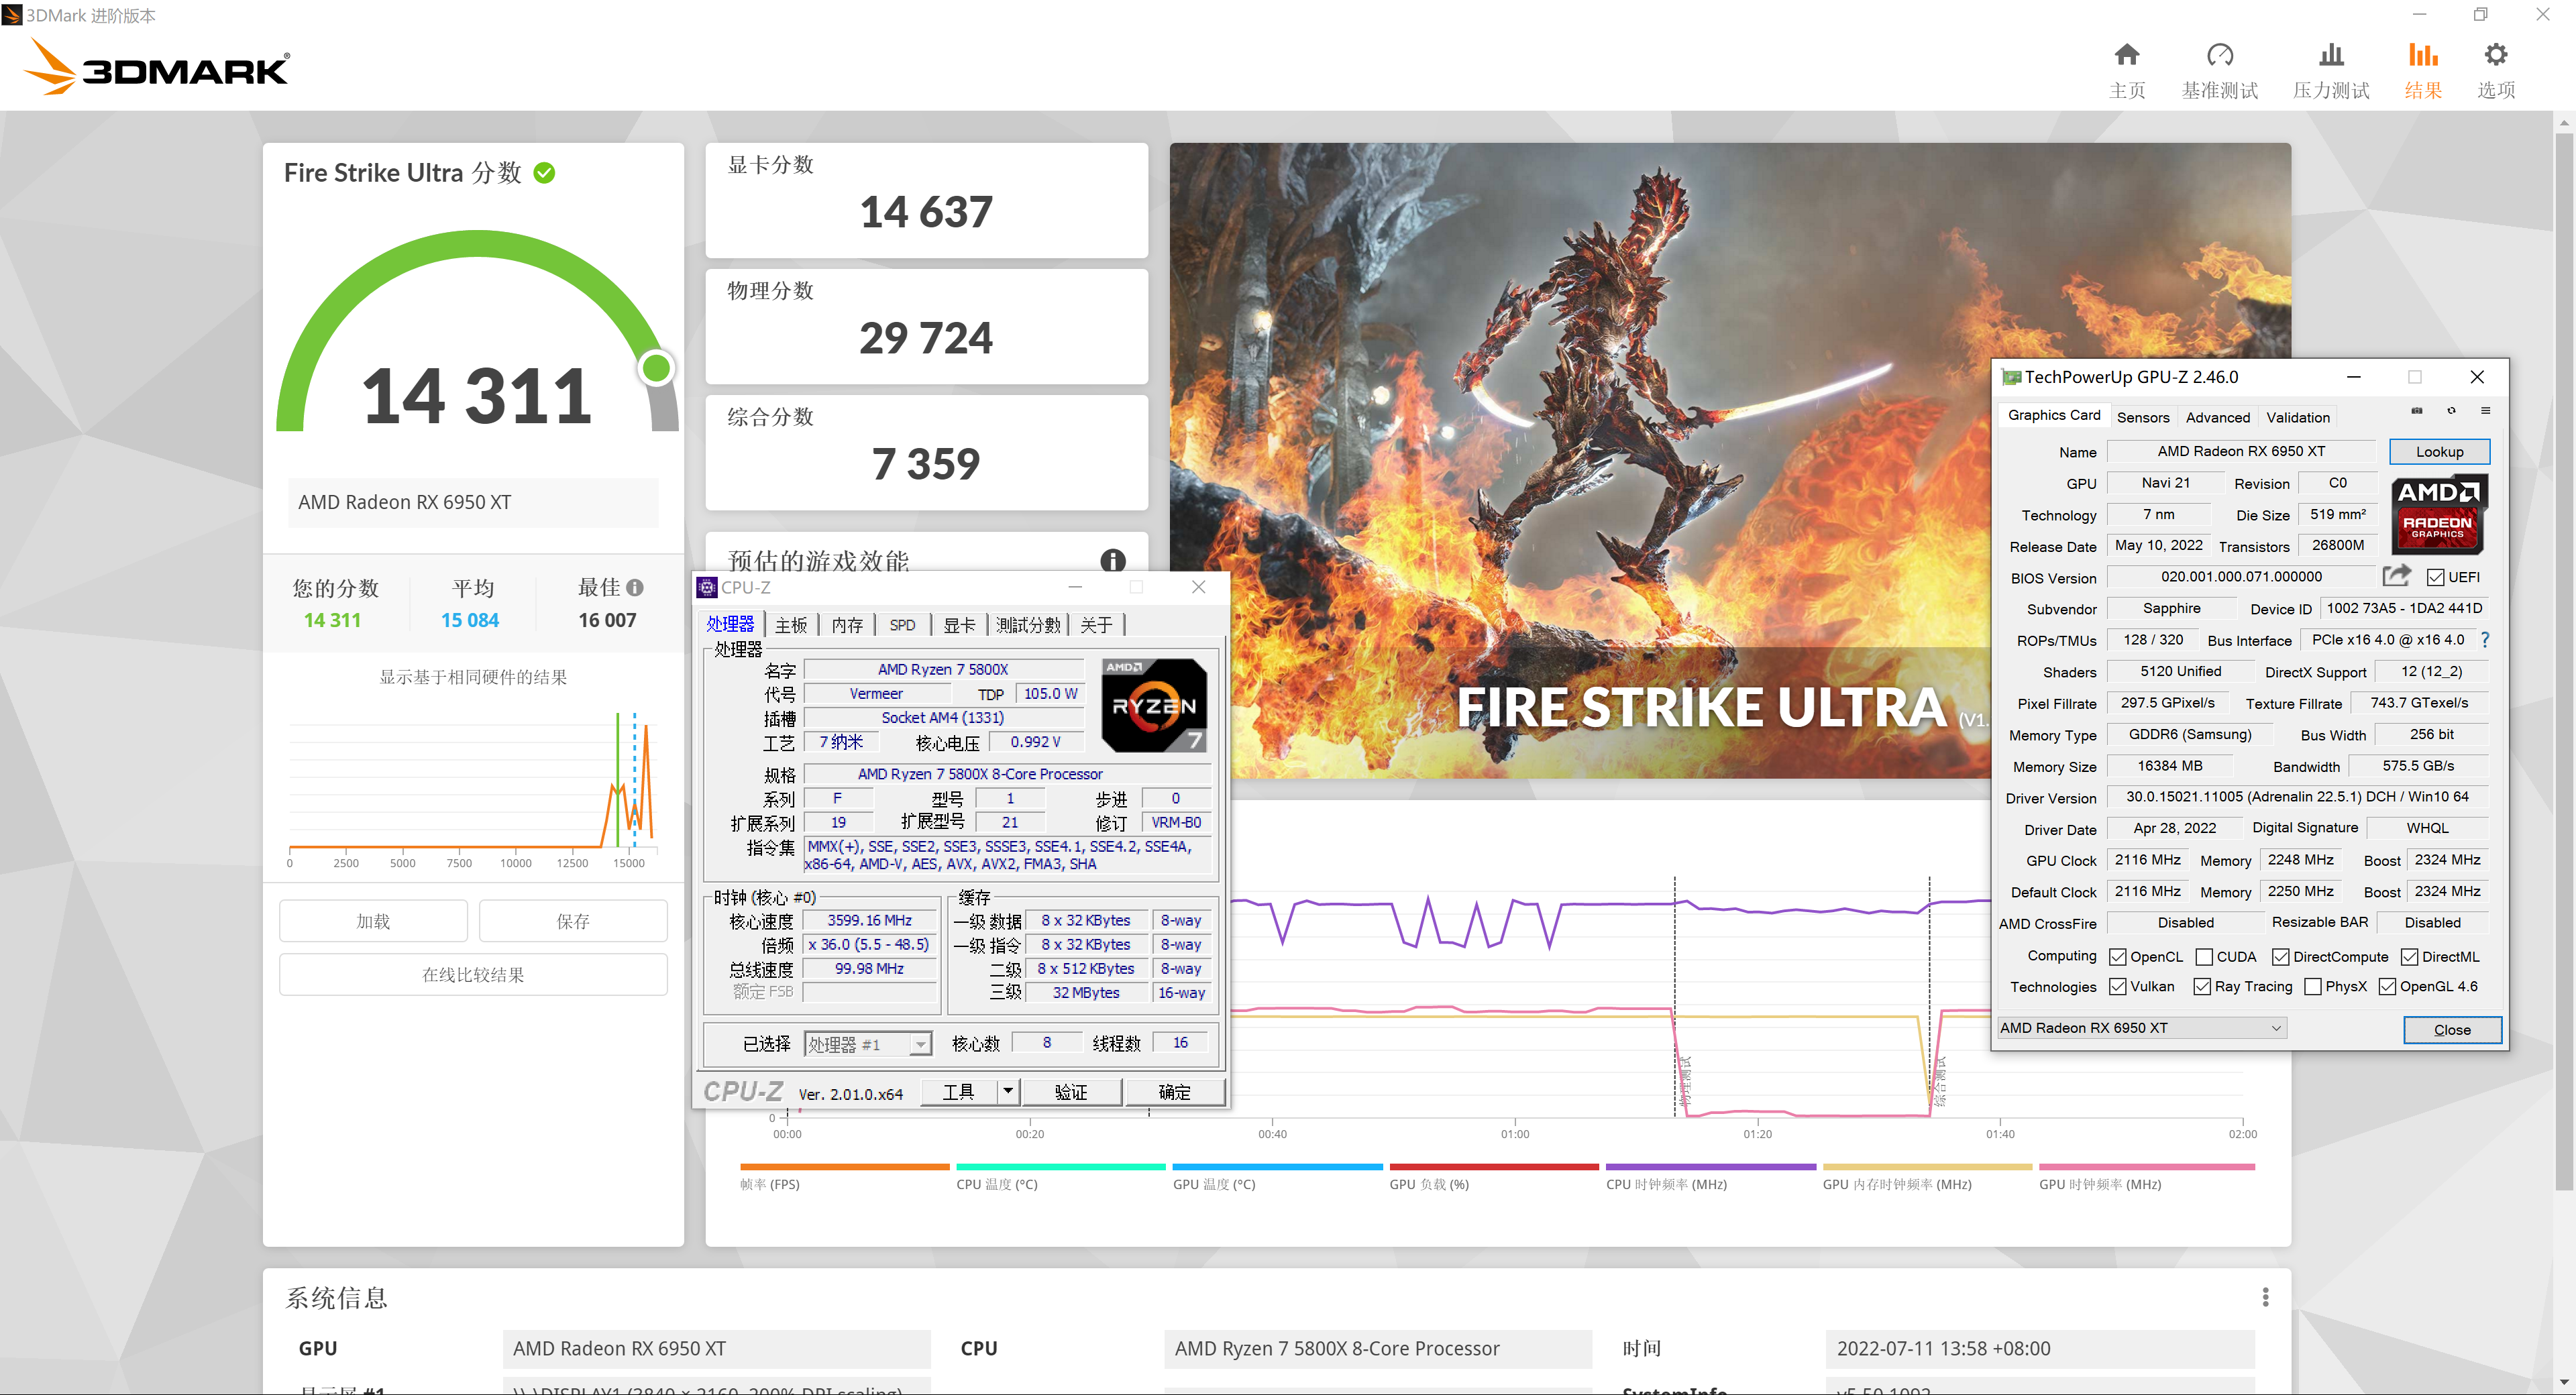Switch to the Sensors tab in GPU-Z
2576x1395 pixels.
tap(2142, 417)
